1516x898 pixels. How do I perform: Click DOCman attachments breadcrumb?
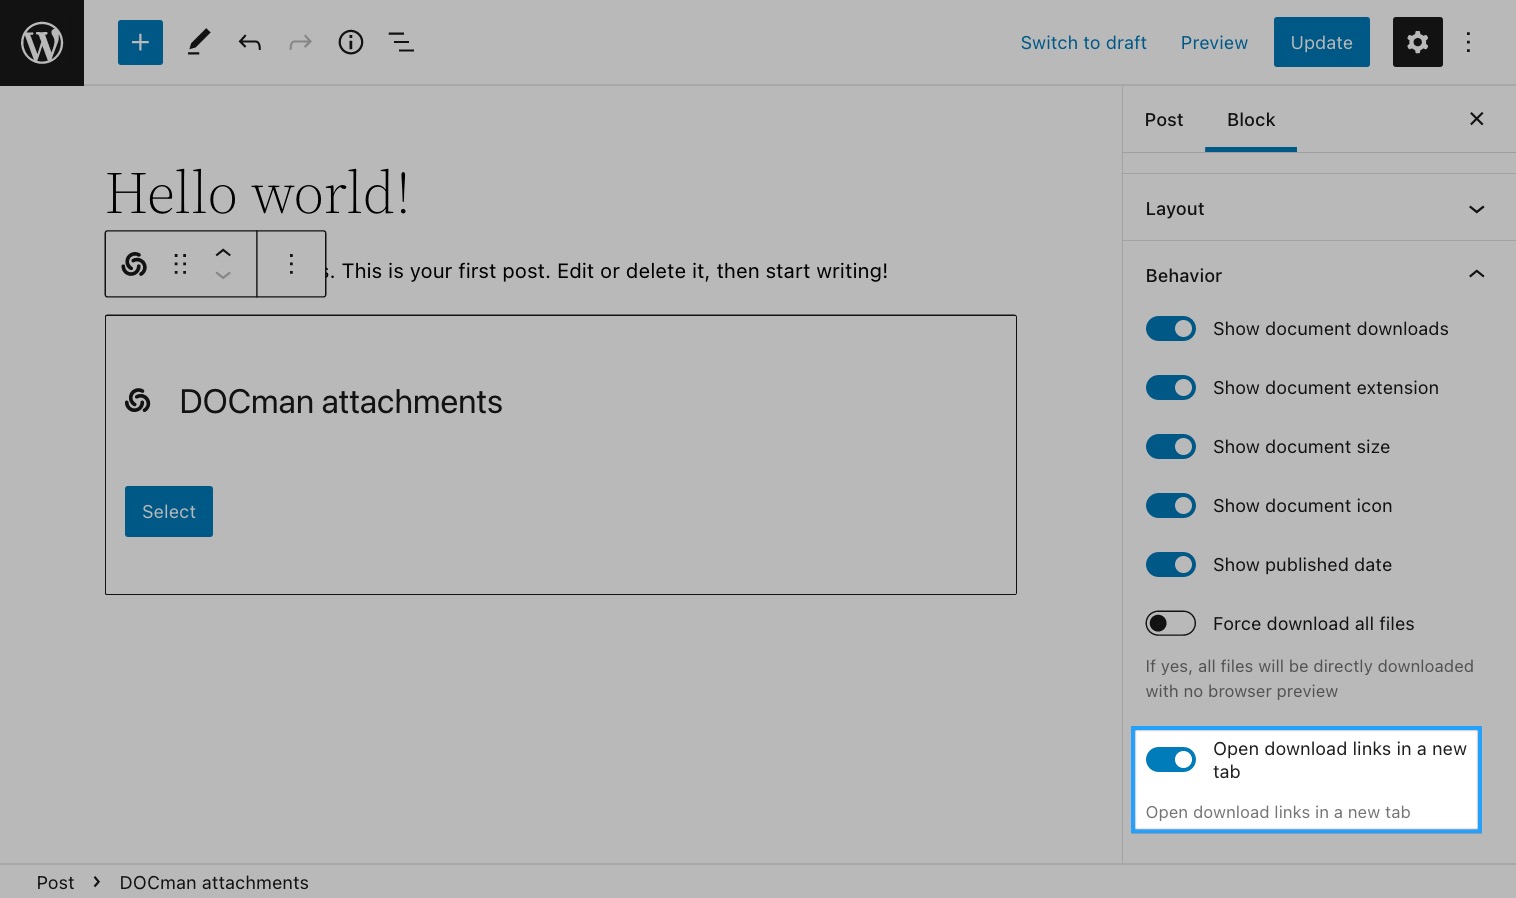click(x=214, y=882)
